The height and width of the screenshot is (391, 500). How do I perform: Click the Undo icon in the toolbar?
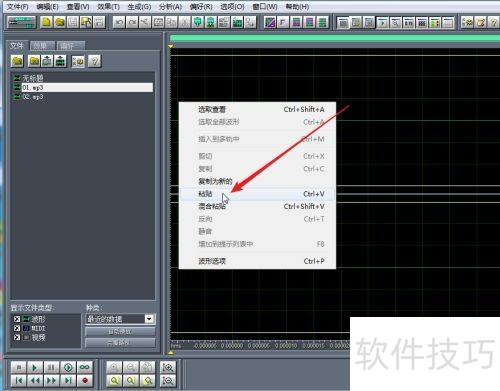(119, 22)
